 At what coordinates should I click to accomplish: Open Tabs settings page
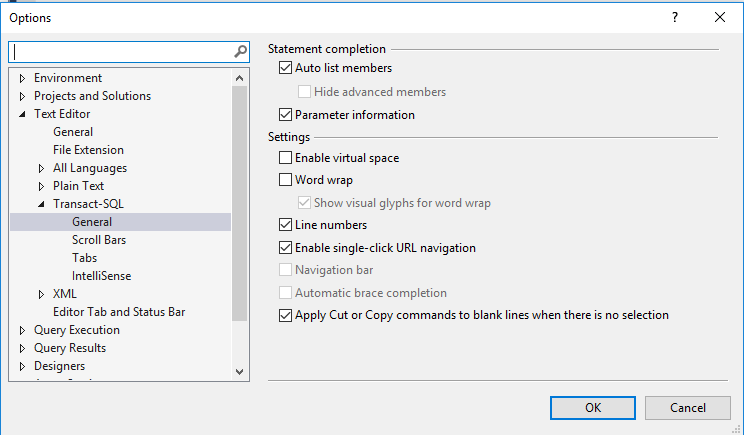tap(84, 258)
